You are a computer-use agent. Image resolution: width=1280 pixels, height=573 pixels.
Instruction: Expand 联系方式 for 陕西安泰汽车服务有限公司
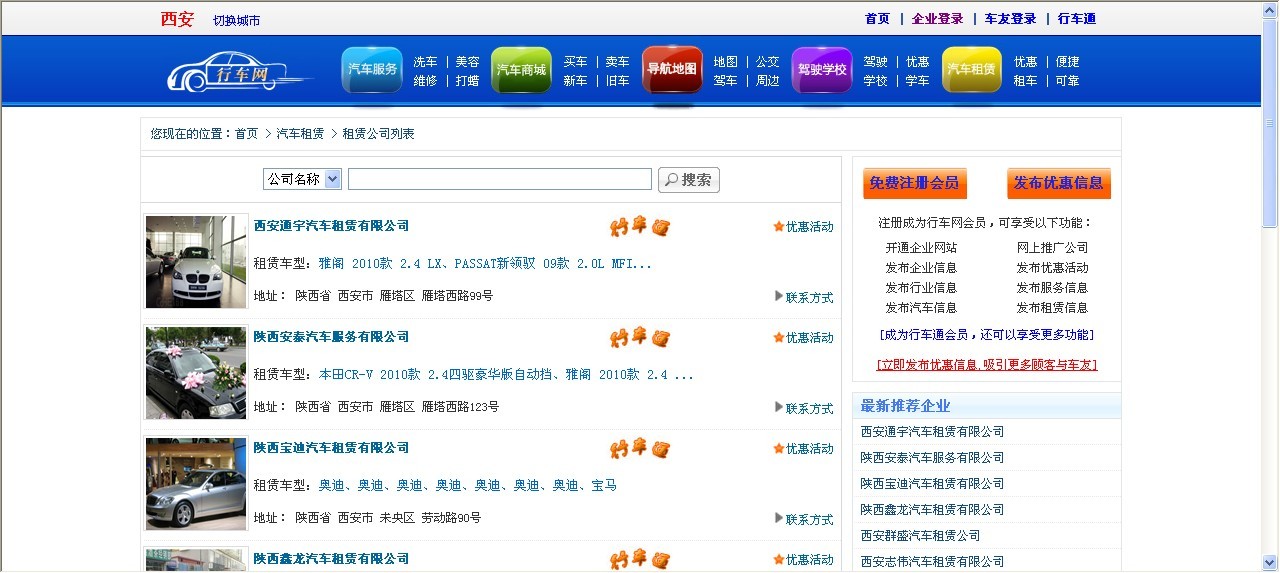pyautogui.click(x=804, y=408)
